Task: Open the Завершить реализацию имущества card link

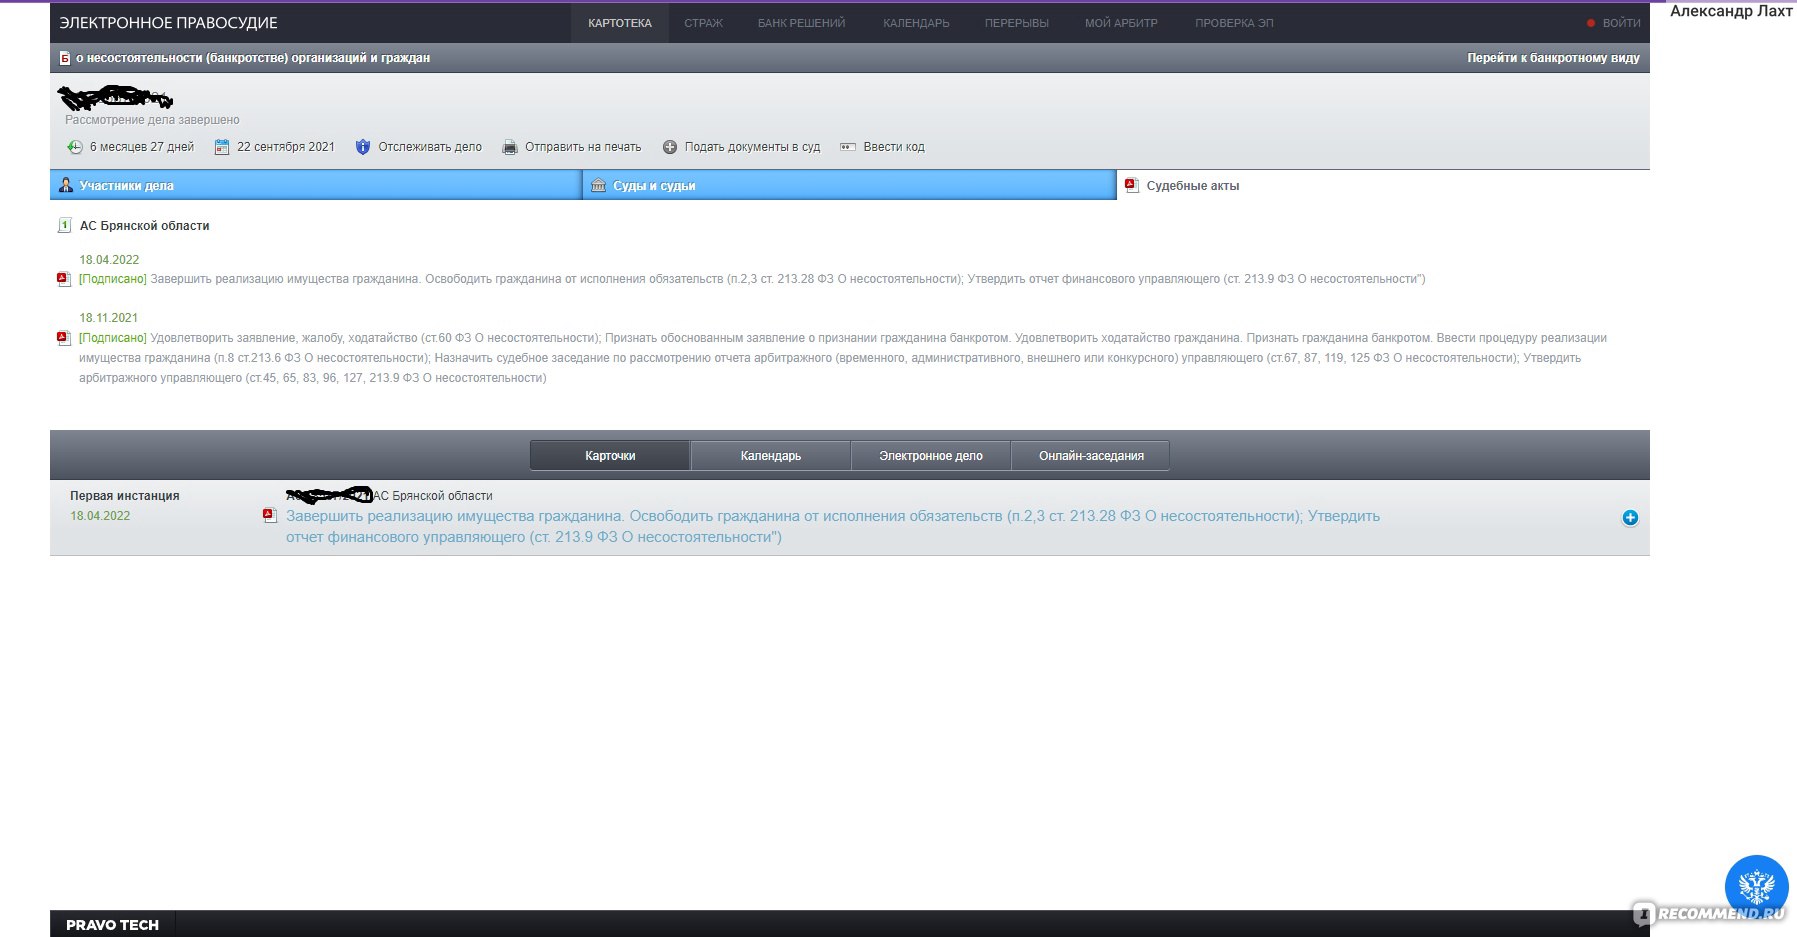Action: pos(833,527)
